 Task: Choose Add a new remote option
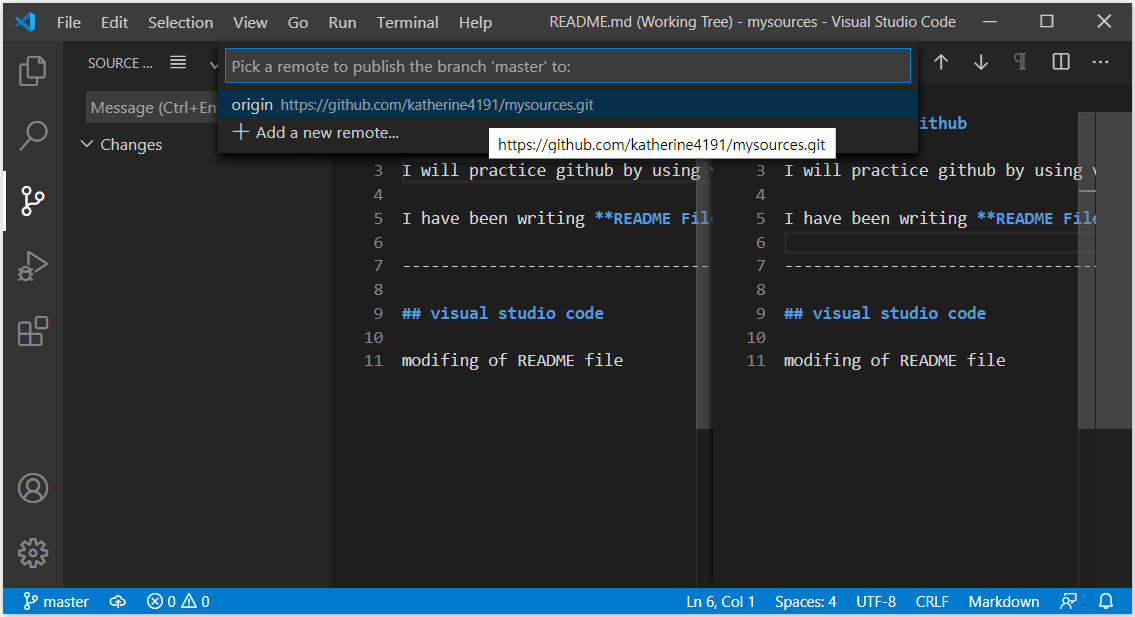coord(568,133)
